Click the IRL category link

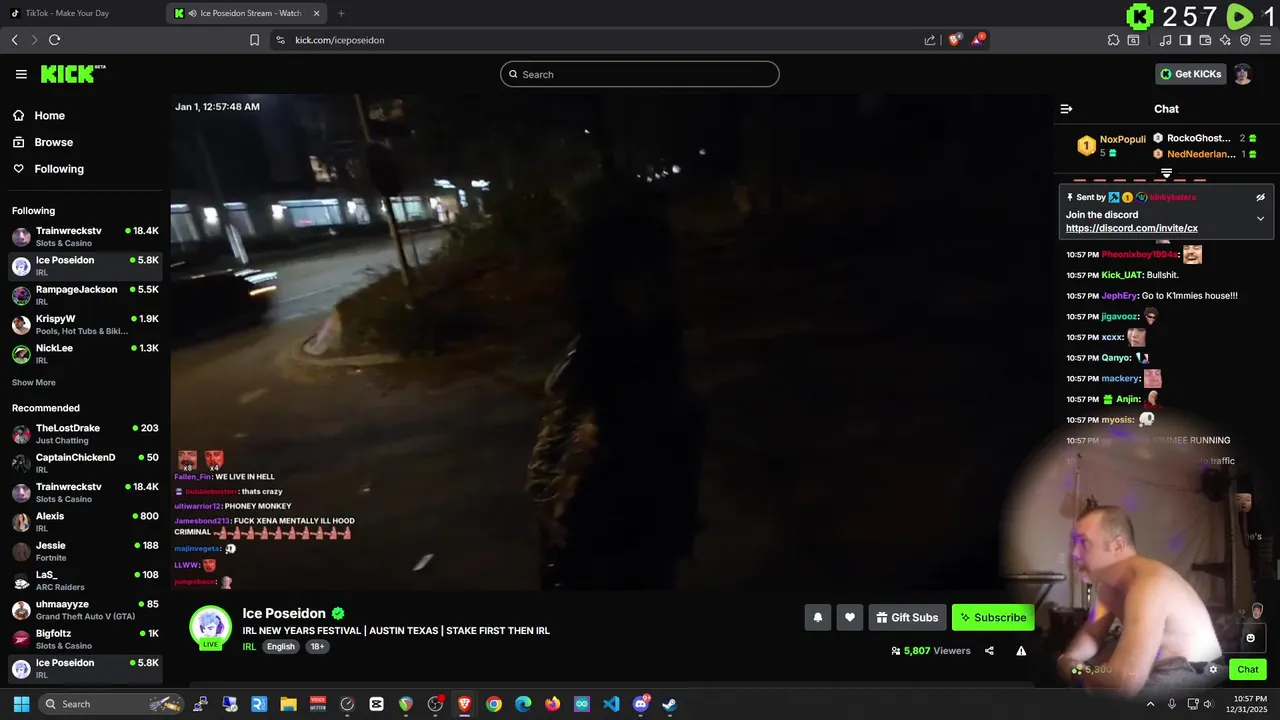pyautogui.click(x=249, y=647)
